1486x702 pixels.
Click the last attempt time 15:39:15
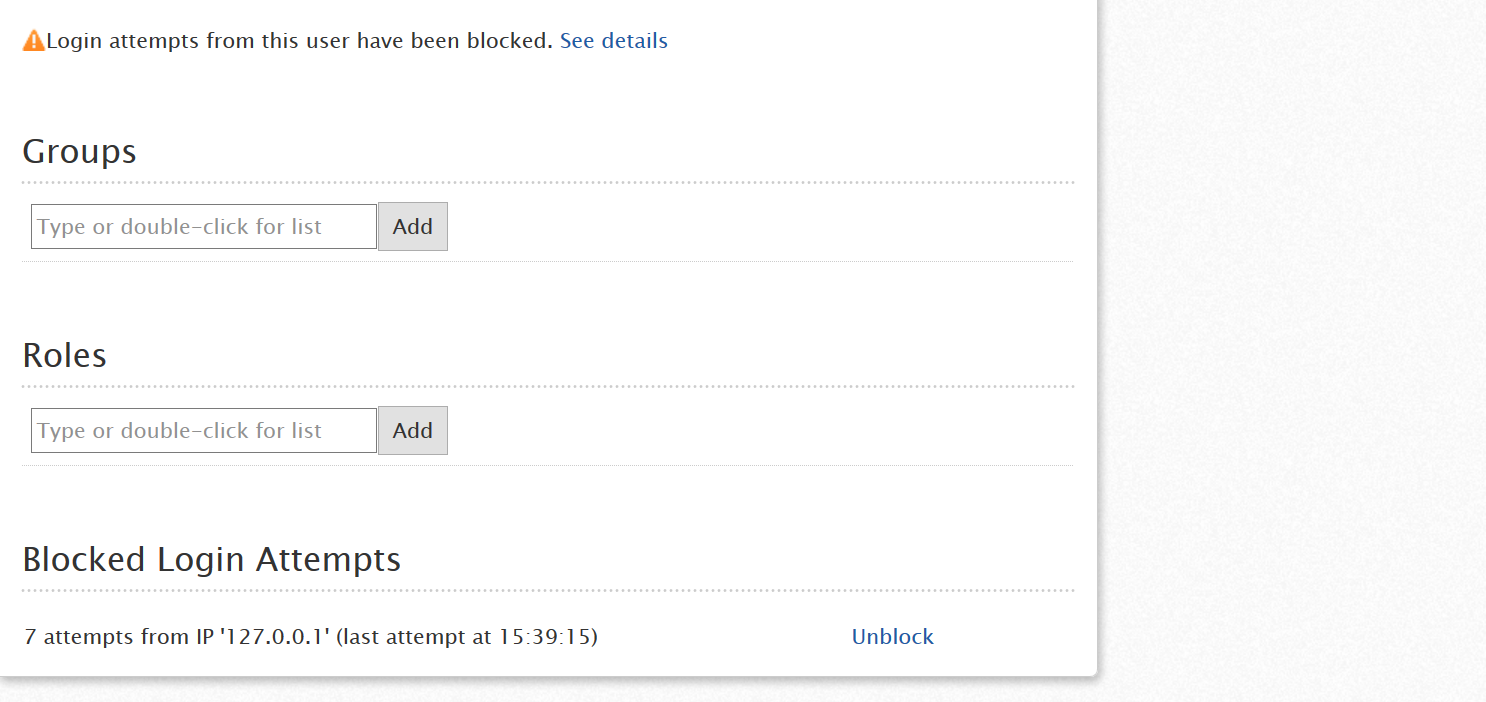point(545,637)
